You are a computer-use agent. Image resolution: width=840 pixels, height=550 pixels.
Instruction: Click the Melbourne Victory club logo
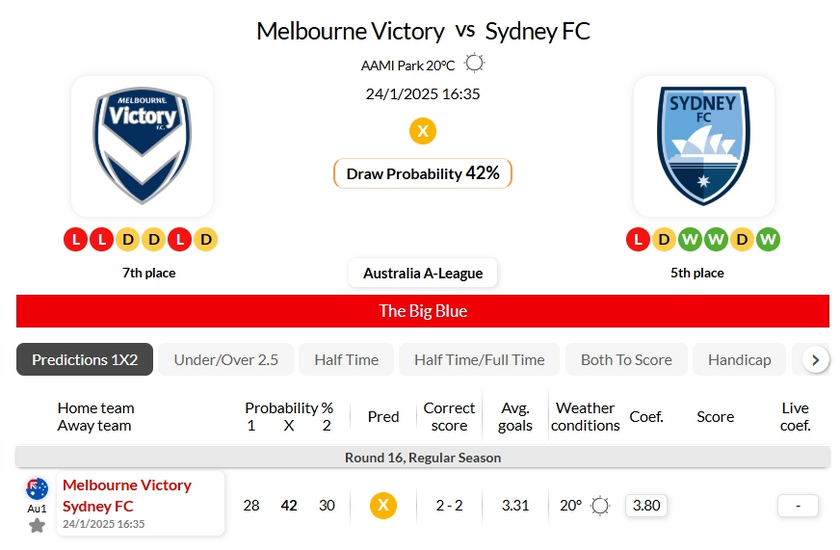pos(142,146)
